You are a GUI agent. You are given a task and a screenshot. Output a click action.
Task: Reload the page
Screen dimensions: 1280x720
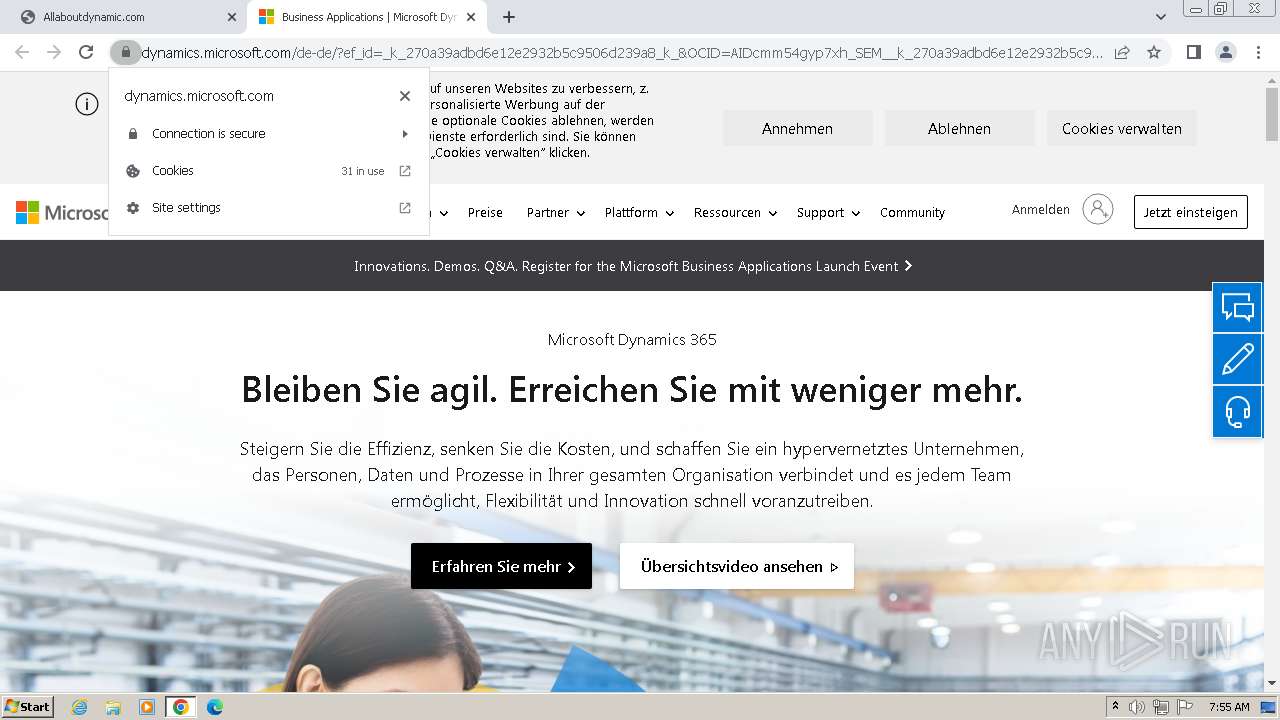(86, 52)
